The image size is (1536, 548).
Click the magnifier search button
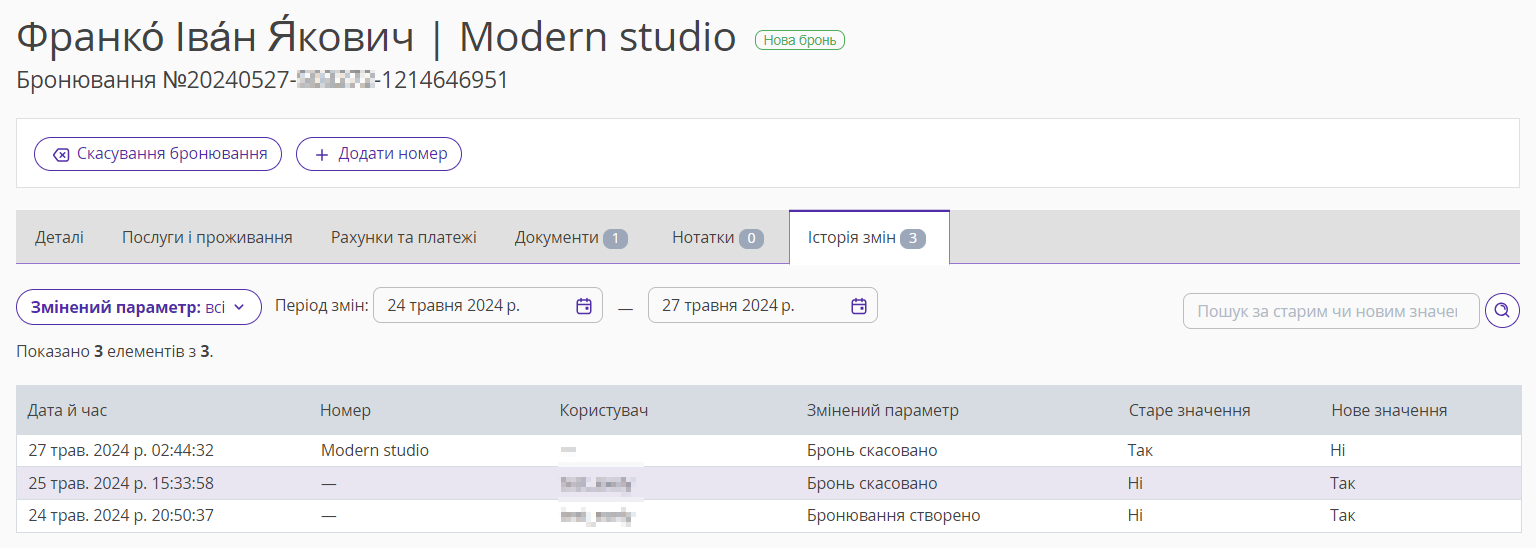[1502, 311]
